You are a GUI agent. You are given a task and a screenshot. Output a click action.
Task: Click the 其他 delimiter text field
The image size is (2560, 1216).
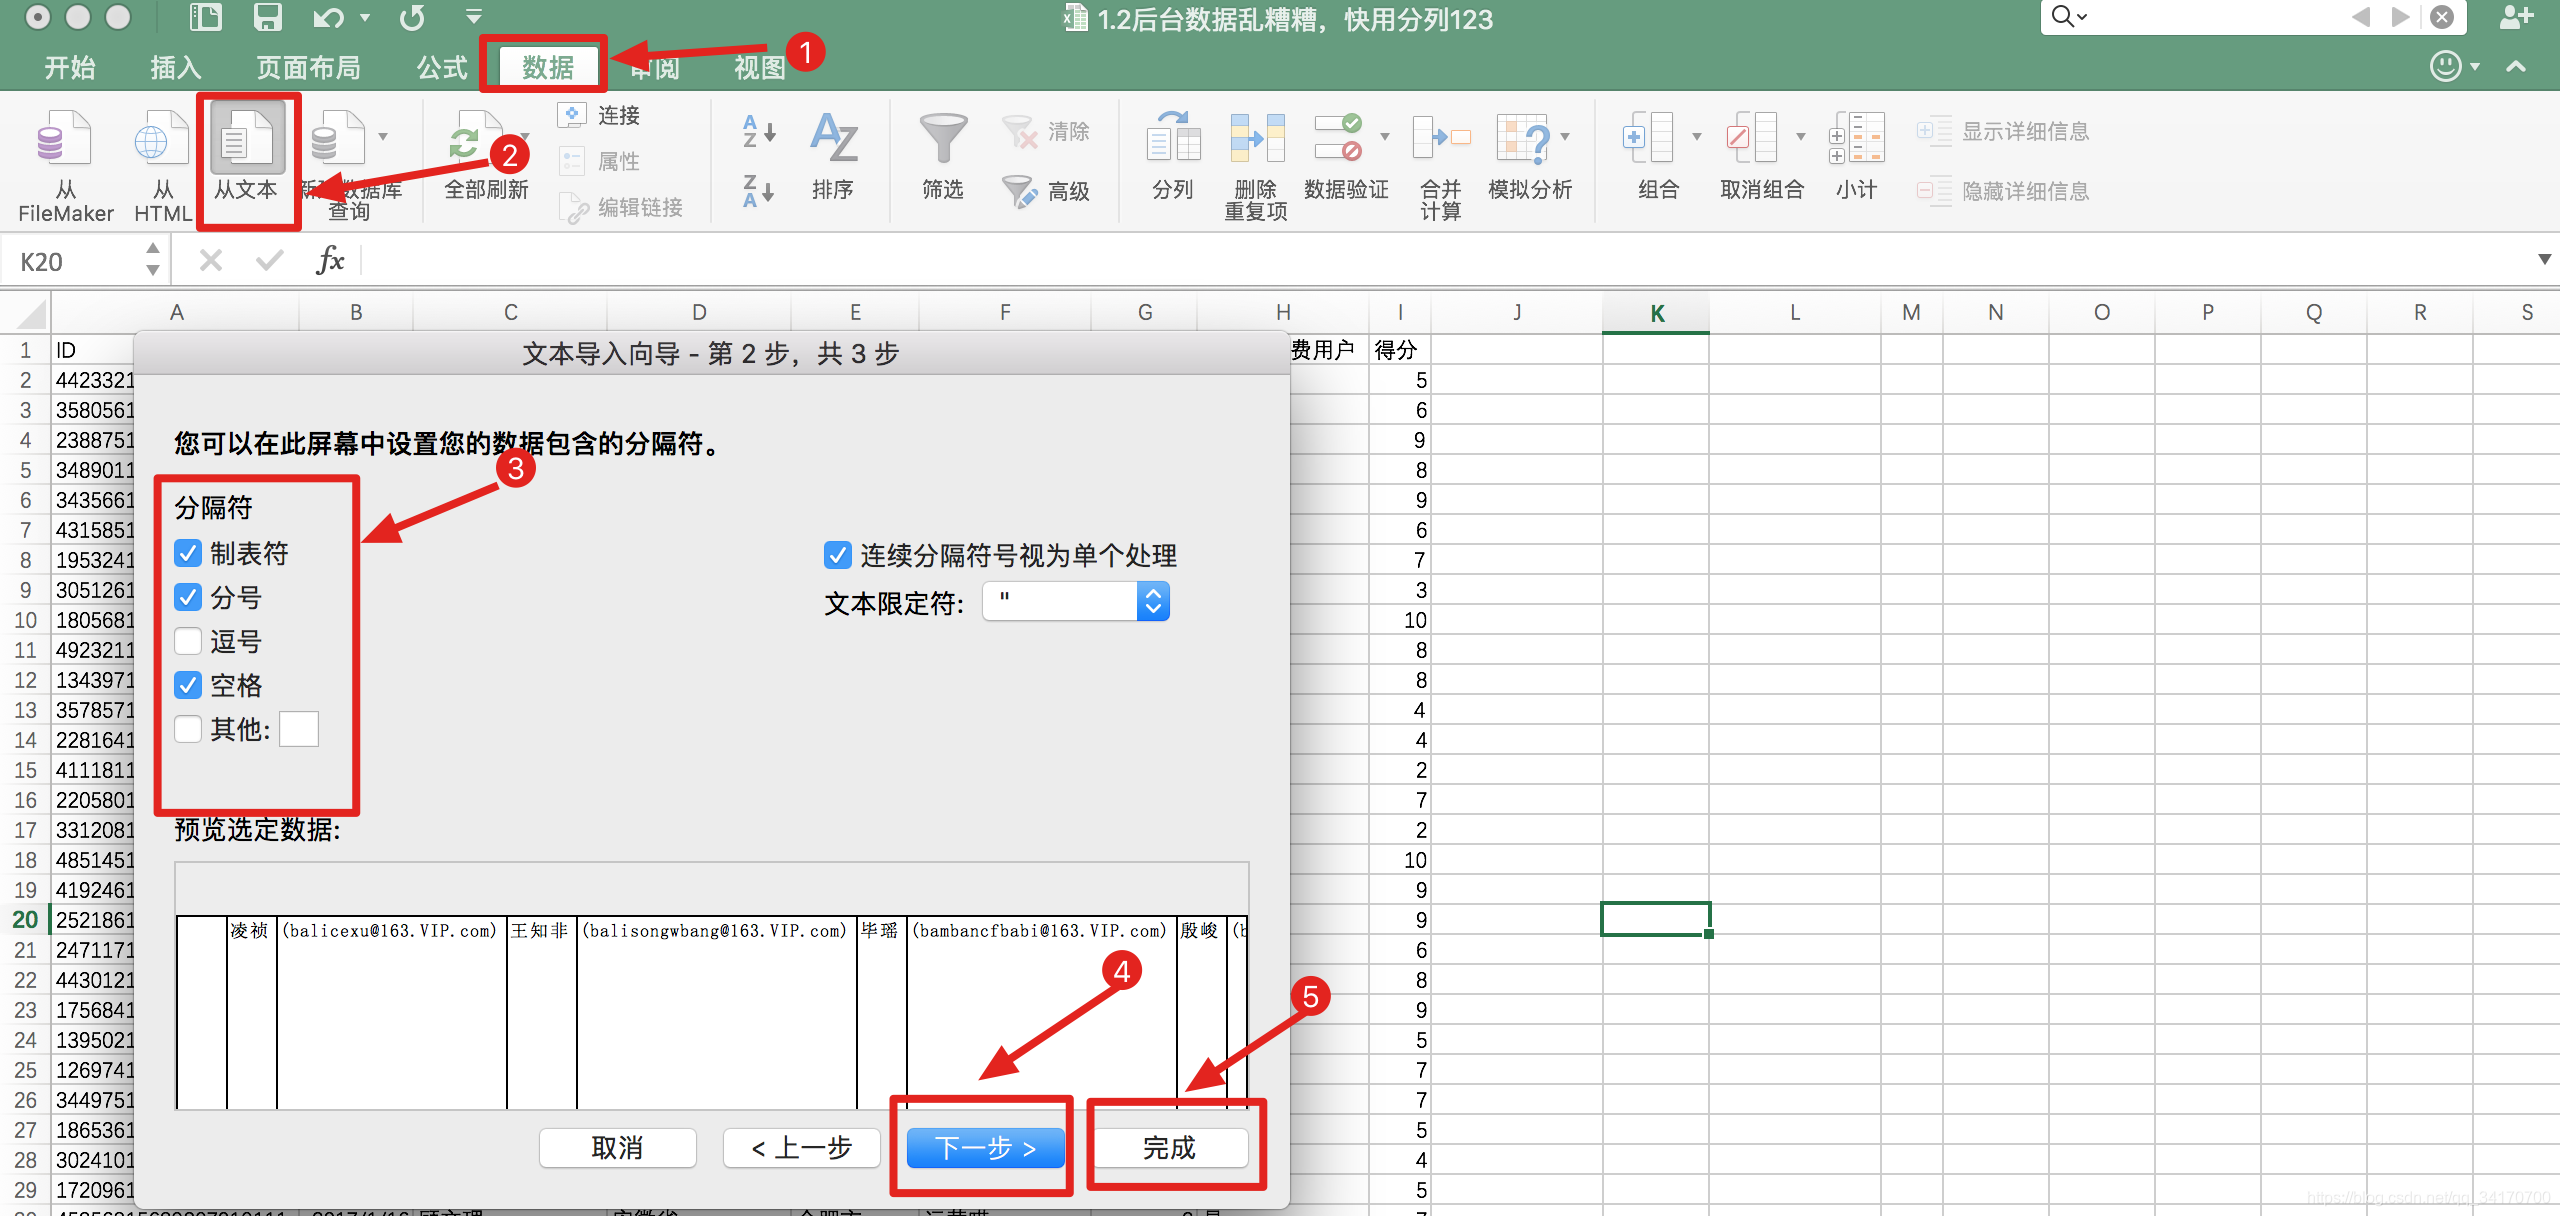299,729
